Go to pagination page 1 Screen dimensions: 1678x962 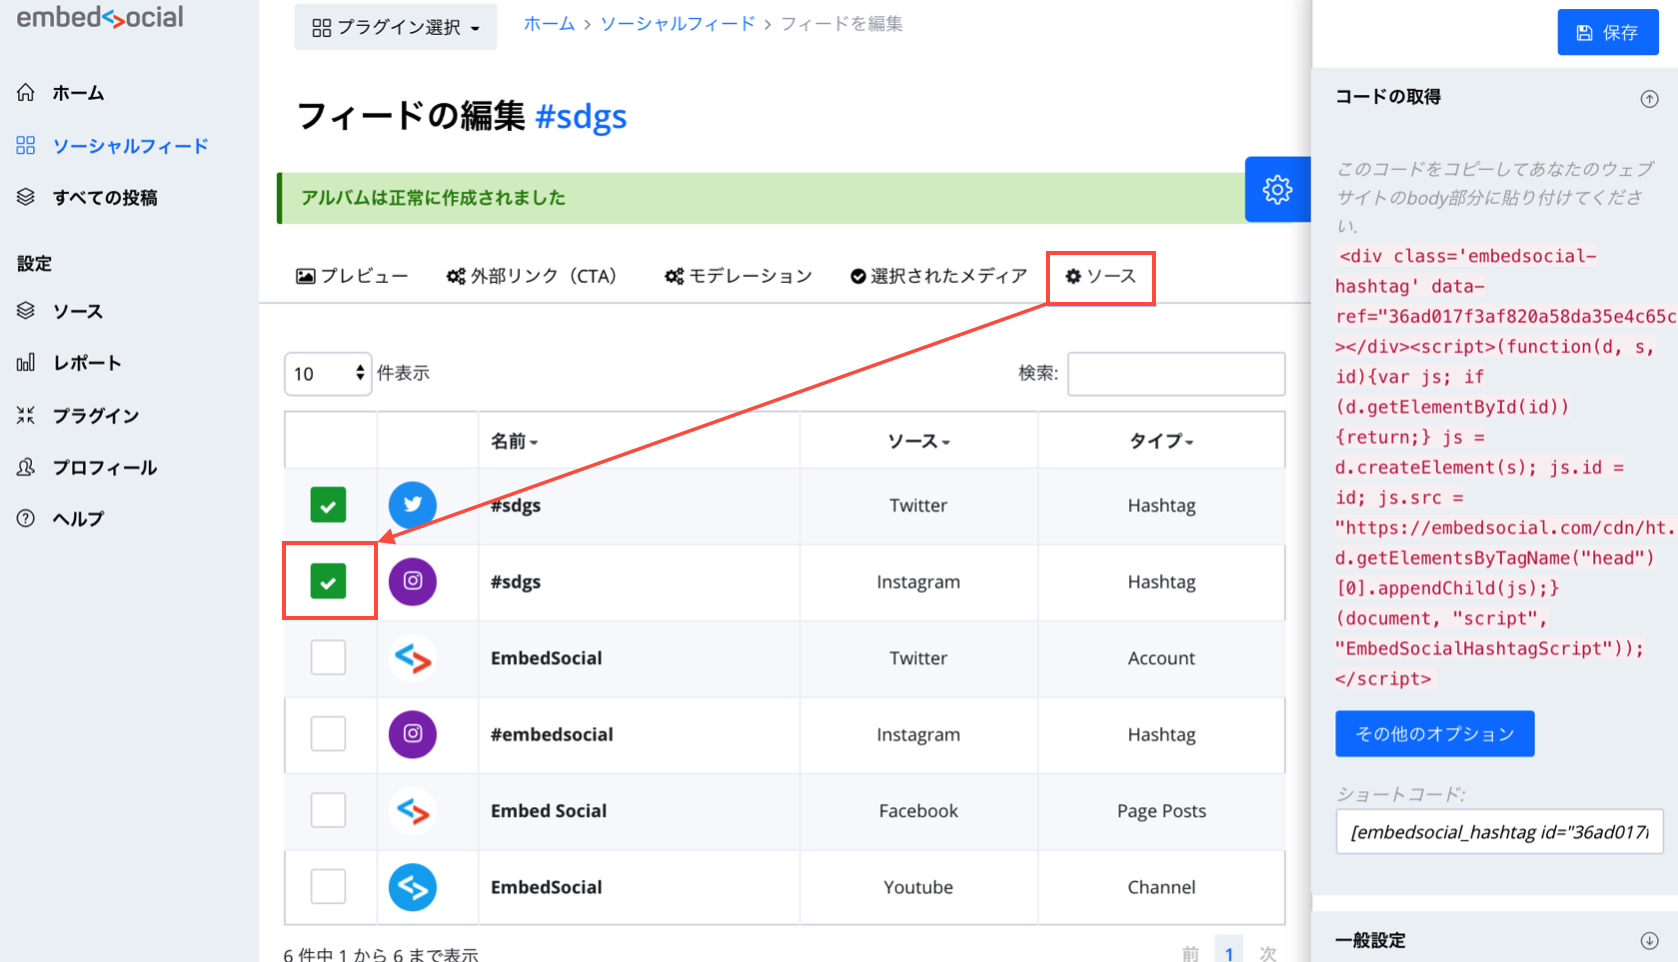[x=1229, y=952]
